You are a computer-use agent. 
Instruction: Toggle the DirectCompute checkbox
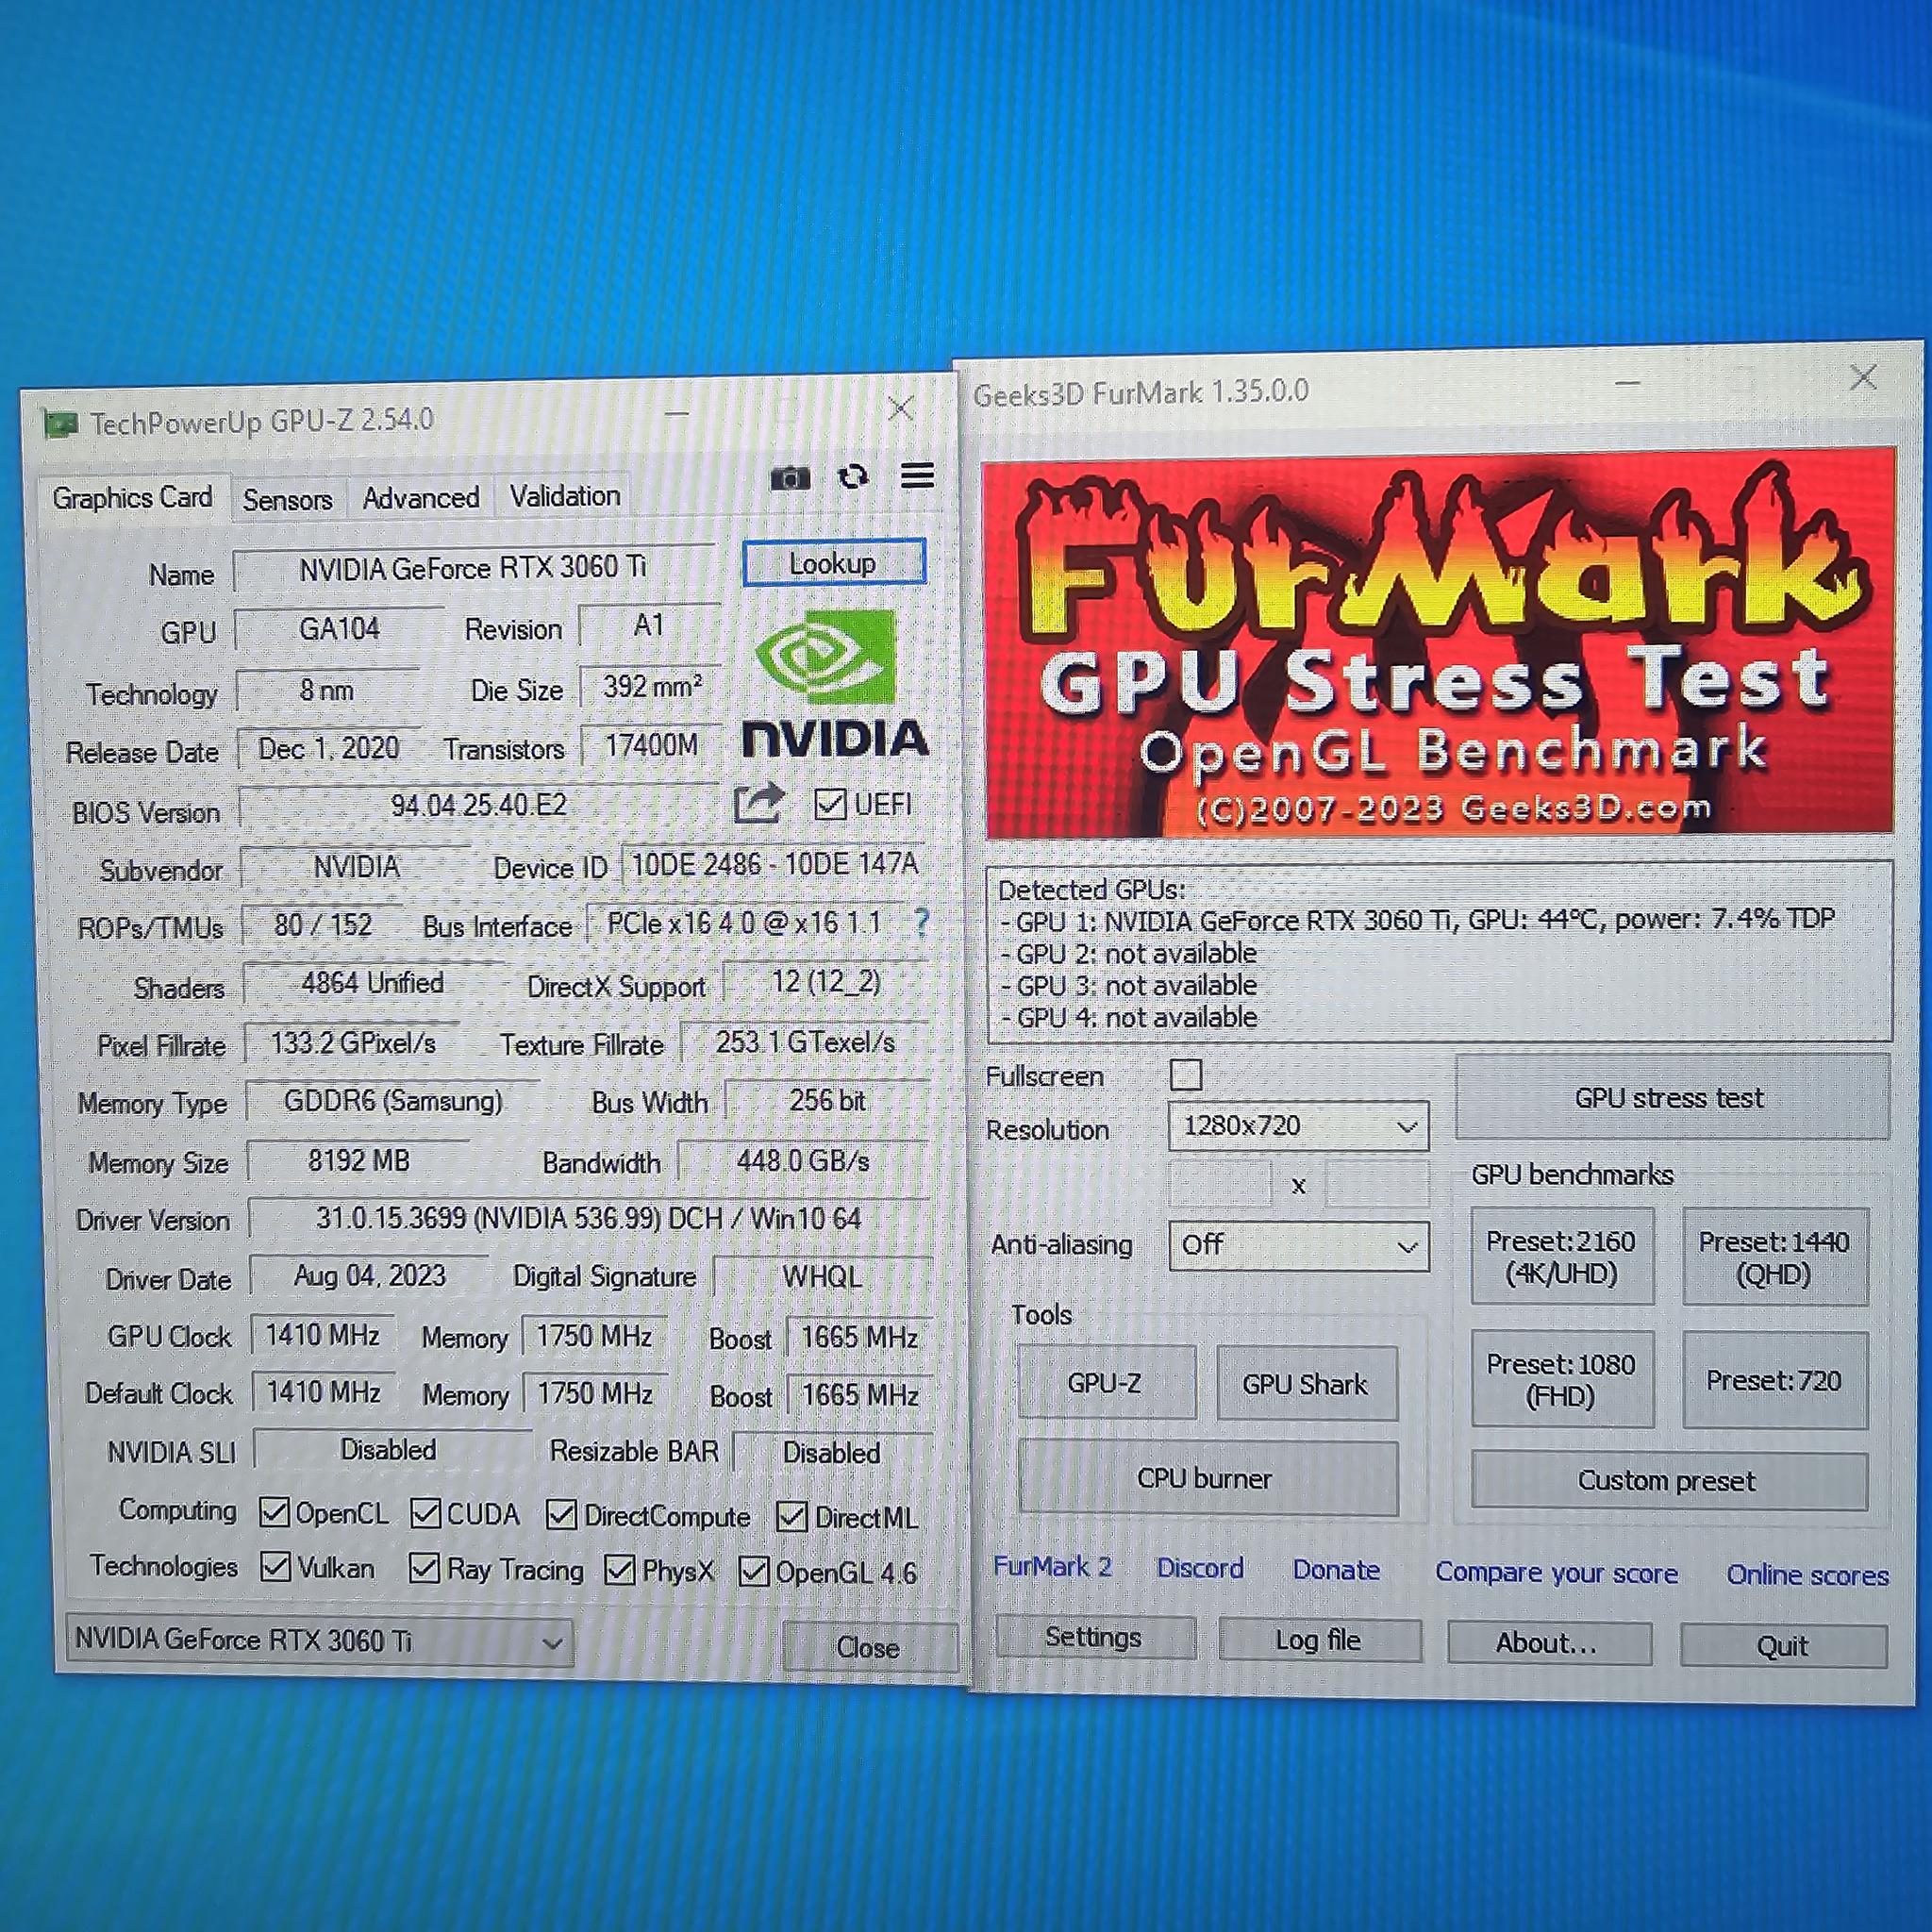click(x=561, y=1515)
